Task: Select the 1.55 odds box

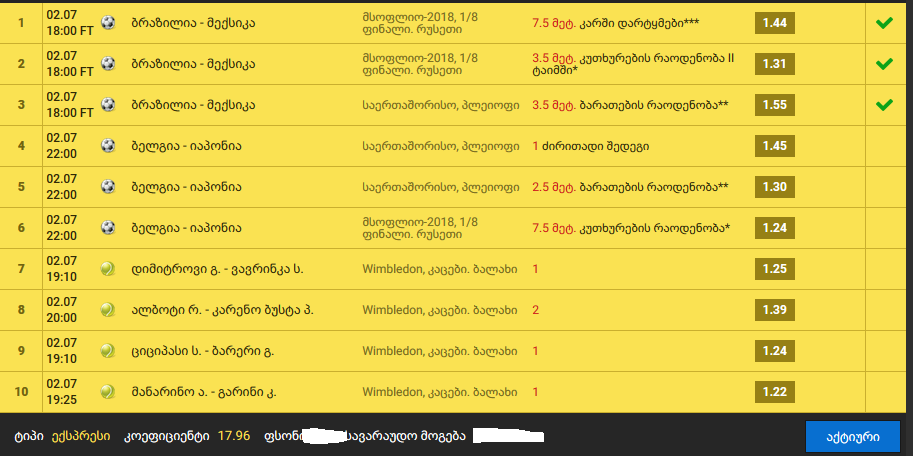Action: (774, 105)
